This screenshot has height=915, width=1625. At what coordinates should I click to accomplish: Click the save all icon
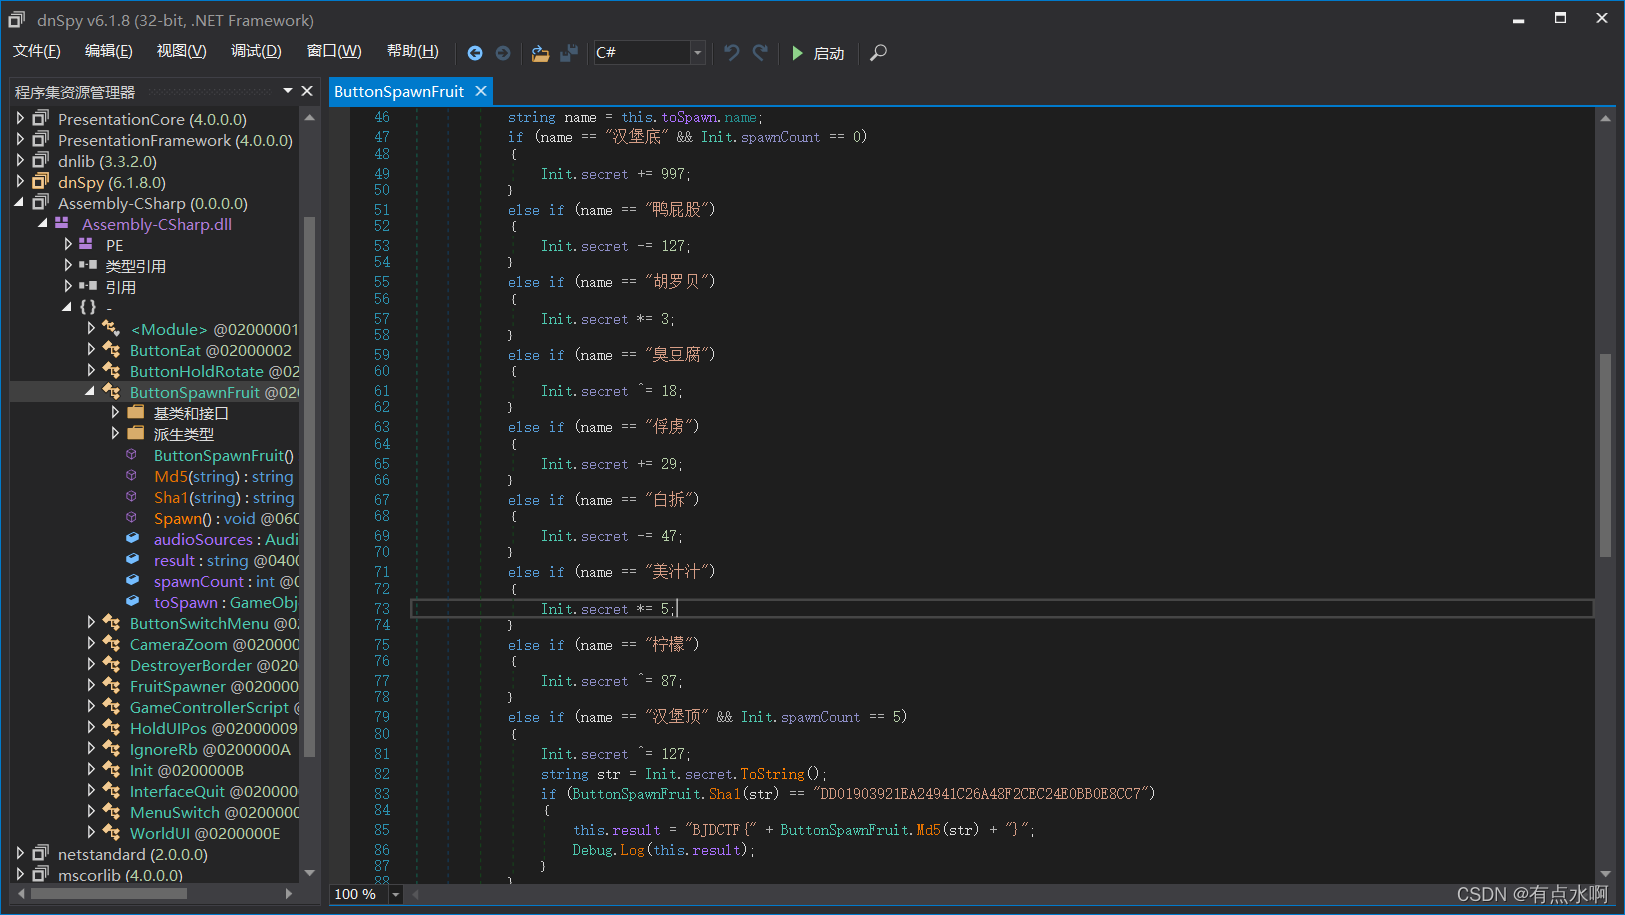coord(569,53)
